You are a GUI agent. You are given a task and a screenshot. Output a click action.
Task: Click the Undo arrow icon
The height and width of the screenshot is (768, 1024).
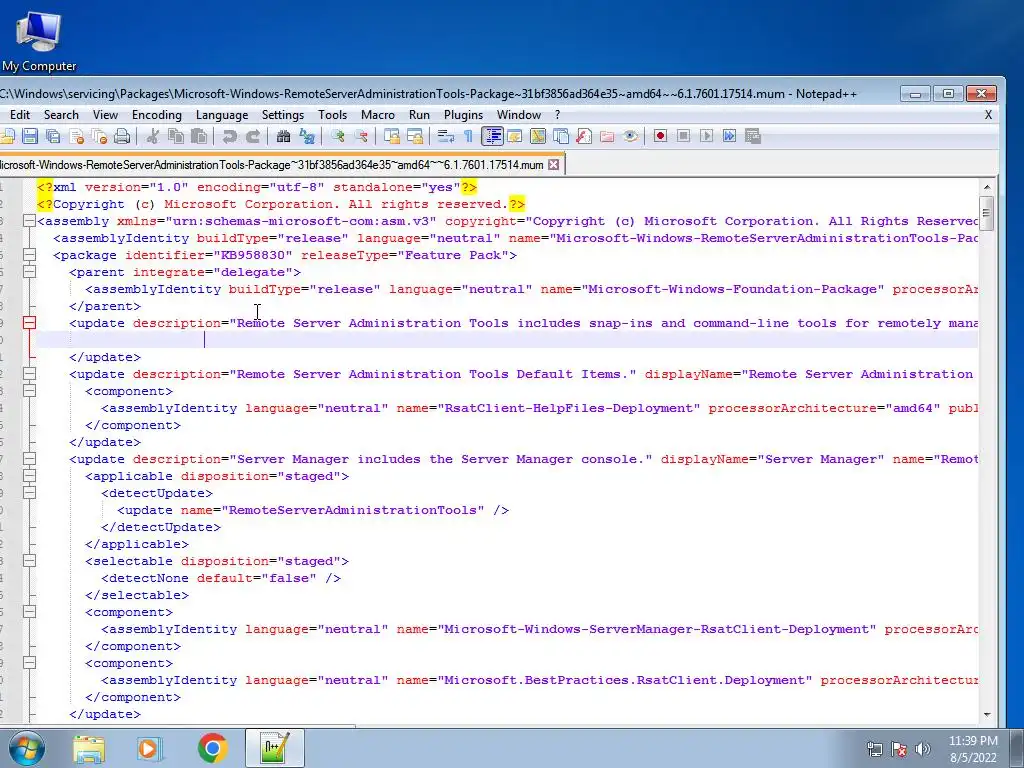229,136
